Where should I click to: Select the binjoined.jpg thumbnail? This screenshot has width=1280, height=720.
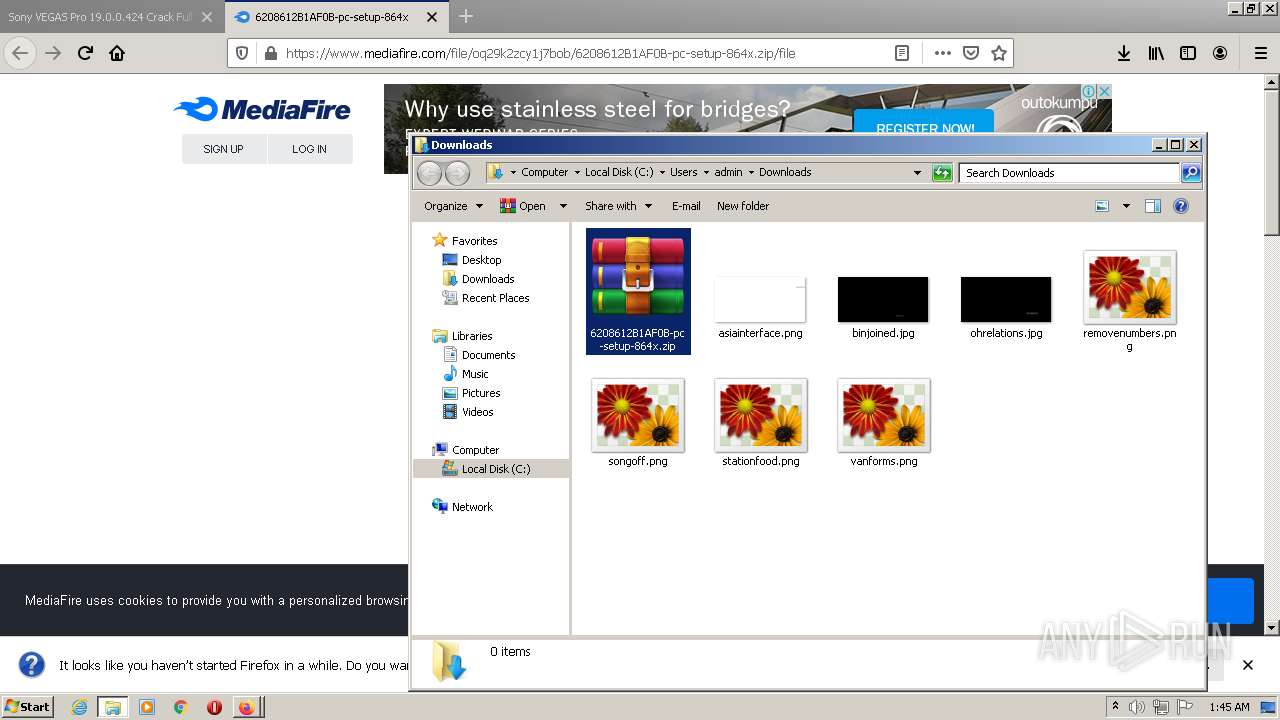point(883,300)
